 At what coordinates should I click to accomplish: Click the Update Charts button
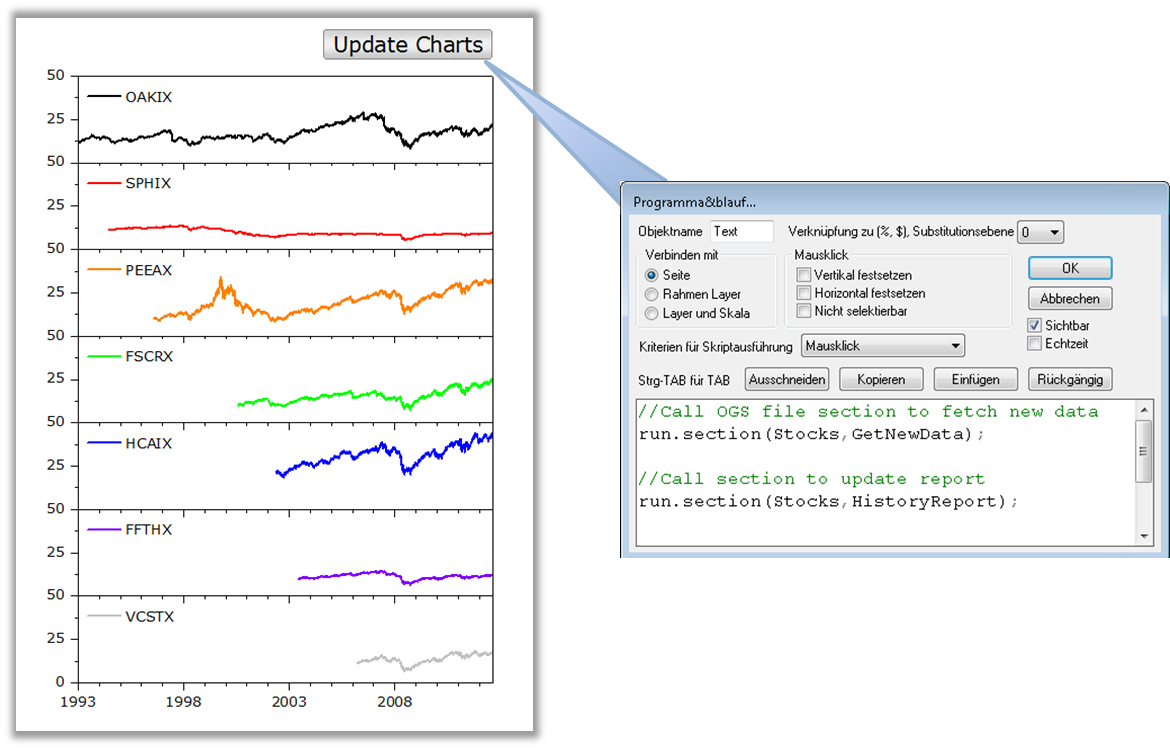(x=407, y=45)
